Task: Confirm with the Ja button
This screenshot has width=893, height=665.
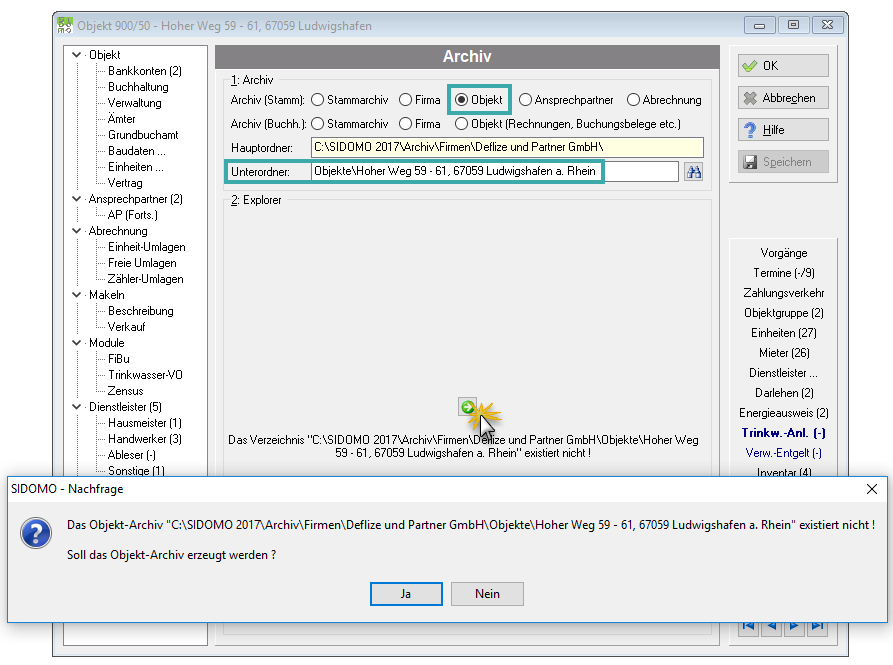Action: click(x=406, y=594)
